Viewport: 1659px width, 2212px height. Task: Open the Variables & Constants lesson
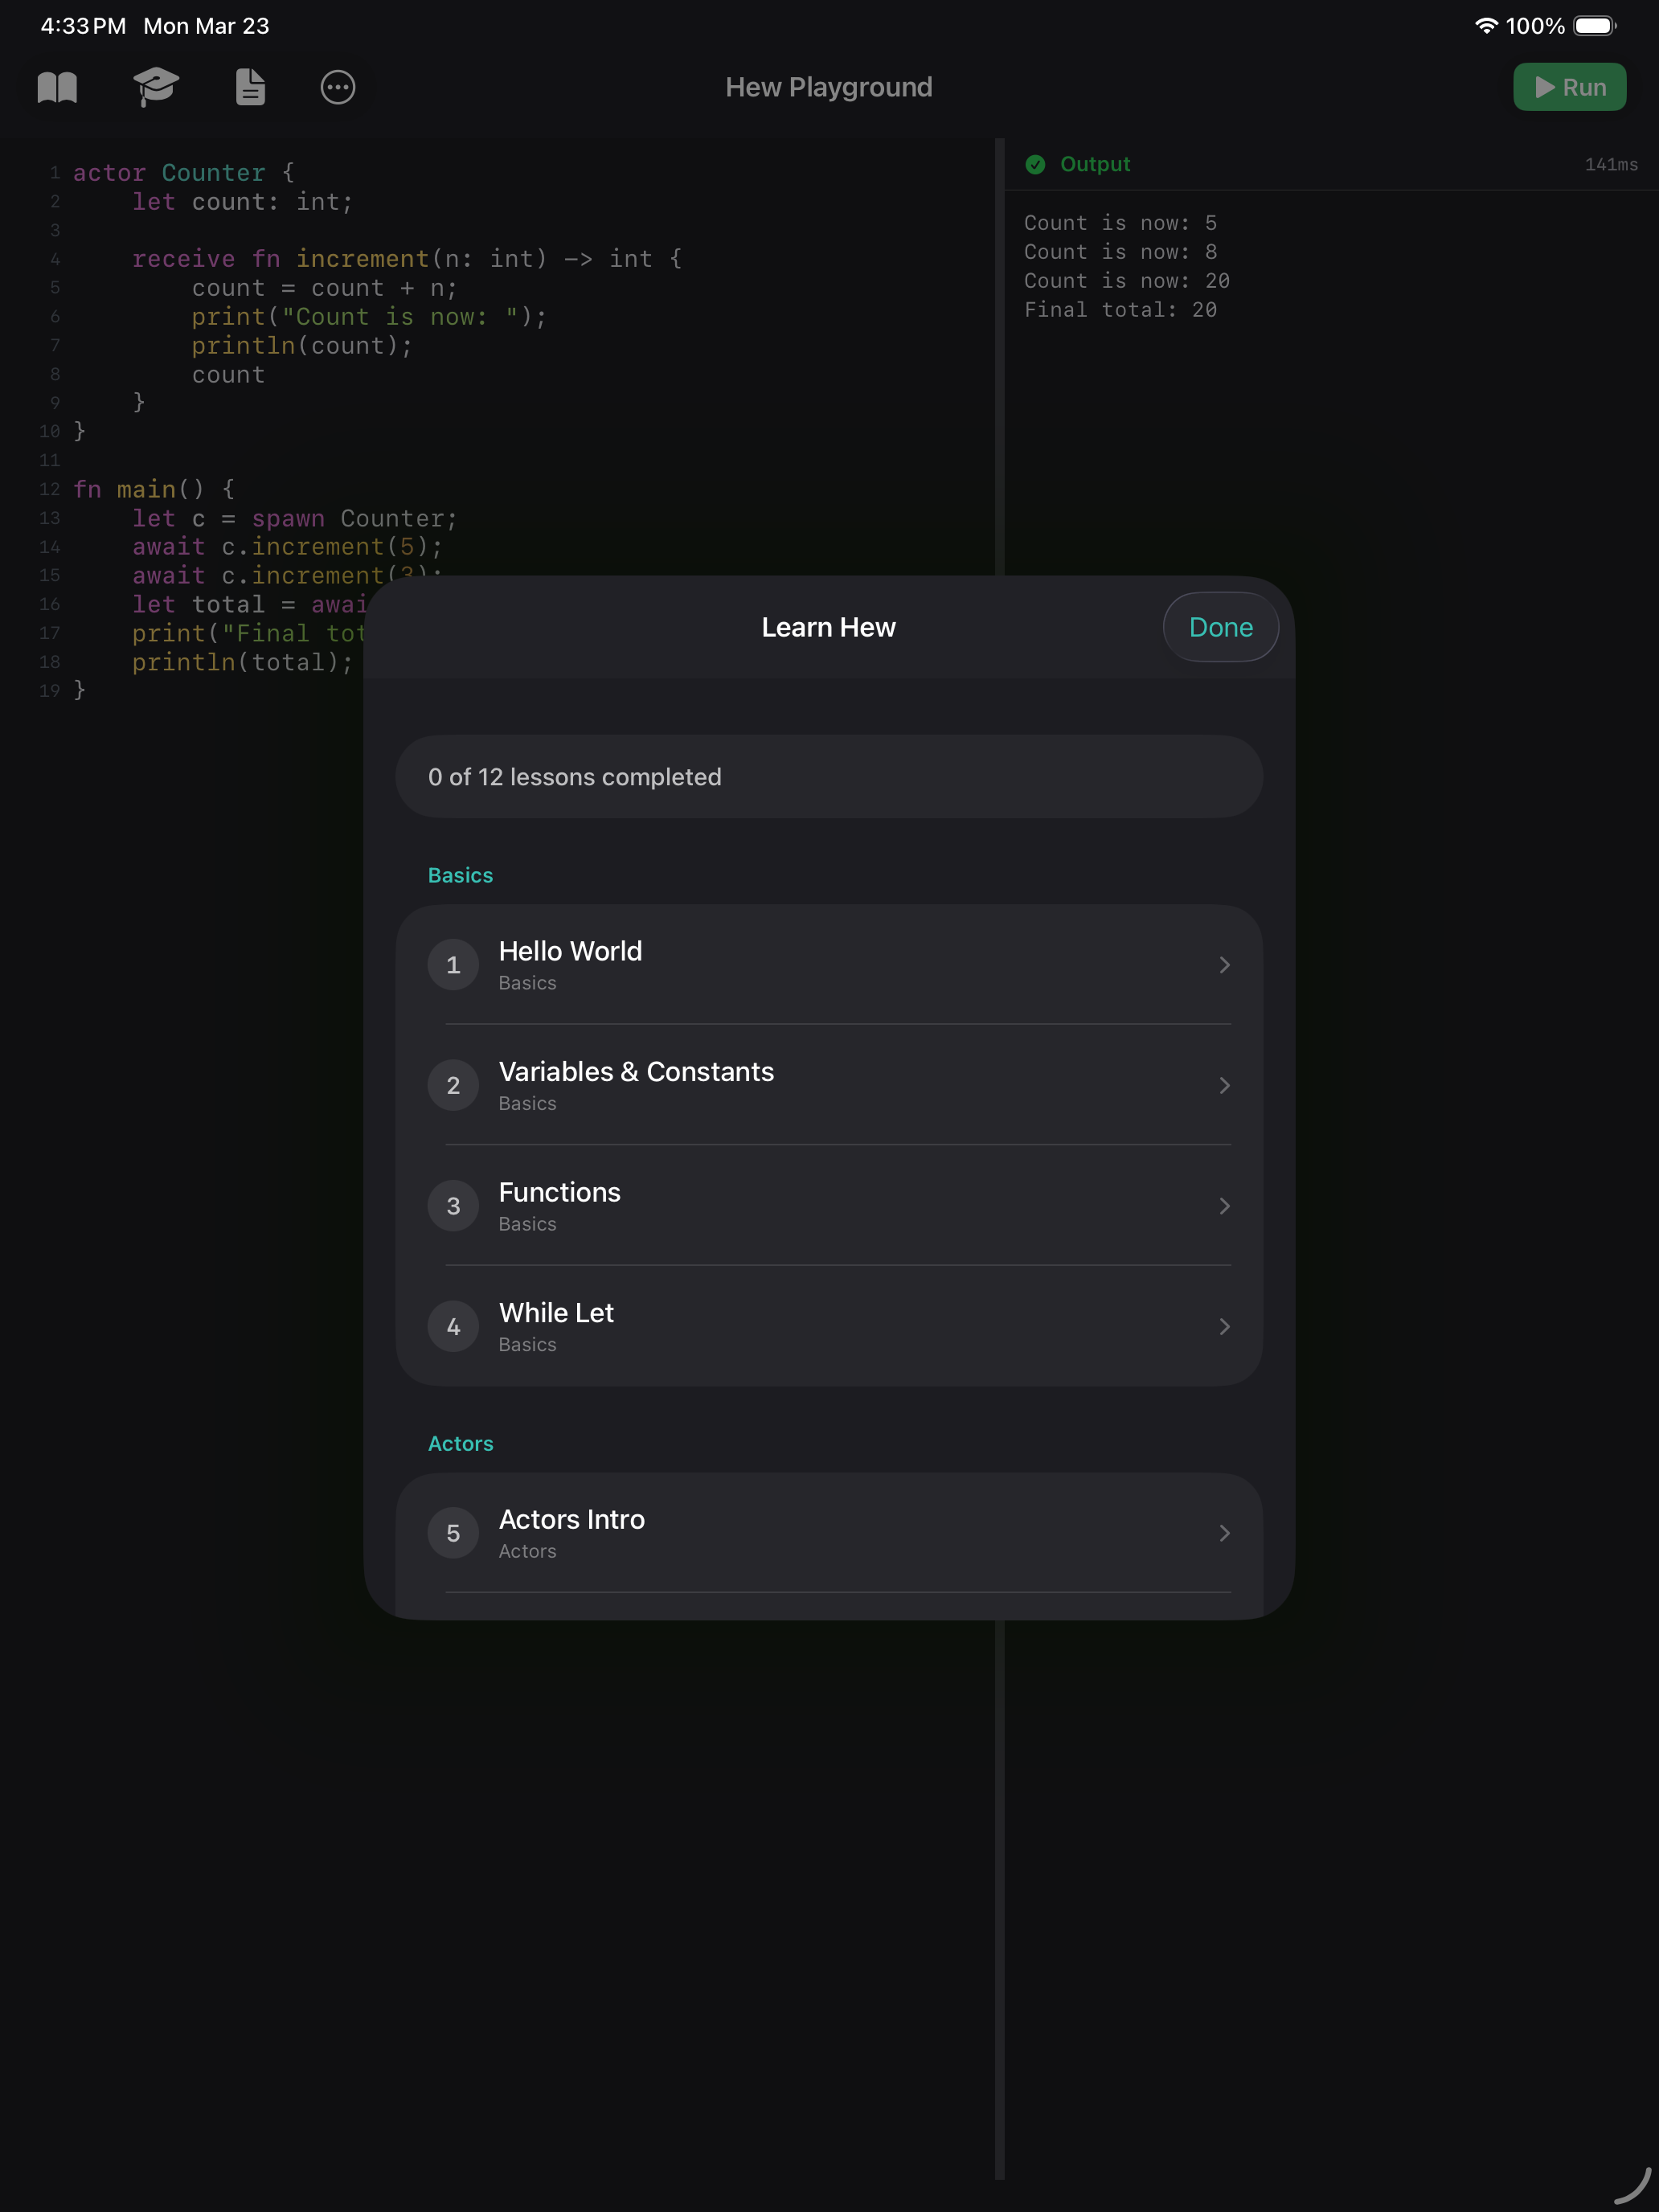pos(829,1085)
